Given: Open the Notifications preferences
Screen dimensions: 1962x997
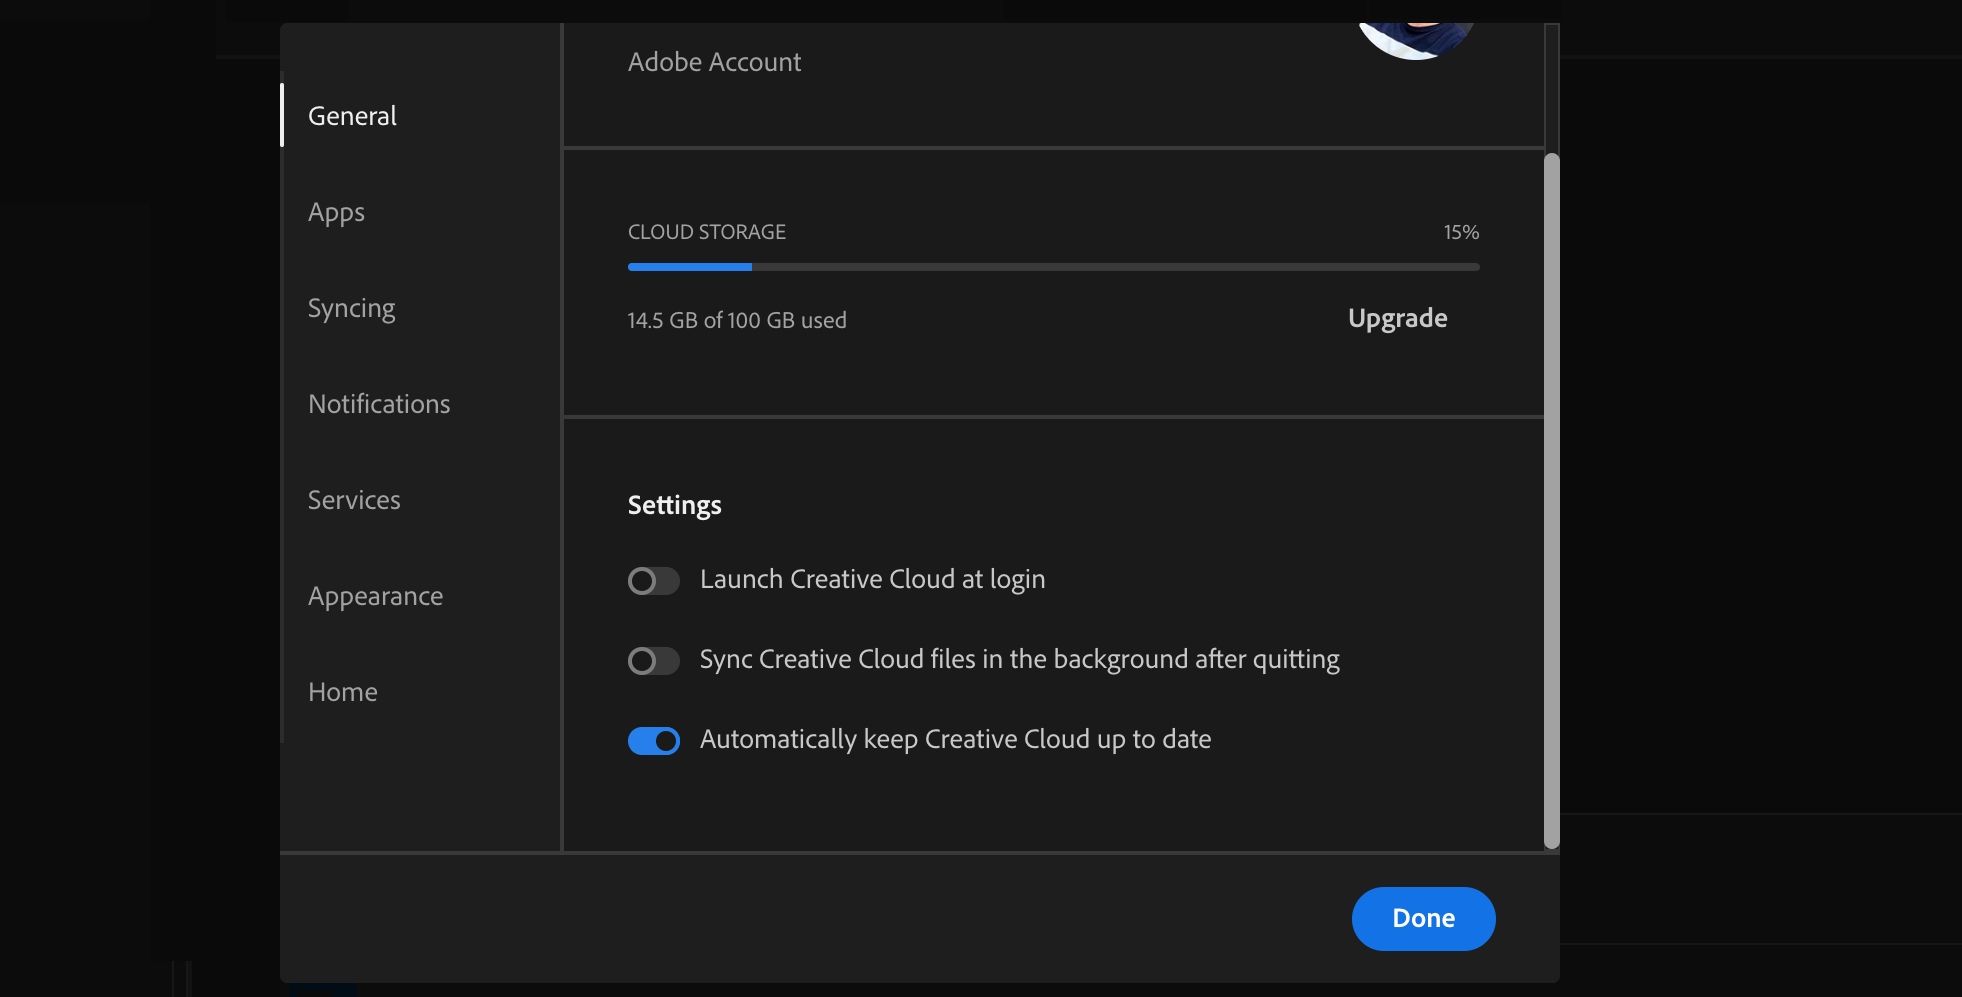Looking at the screenshot, I should click(378, 403).
